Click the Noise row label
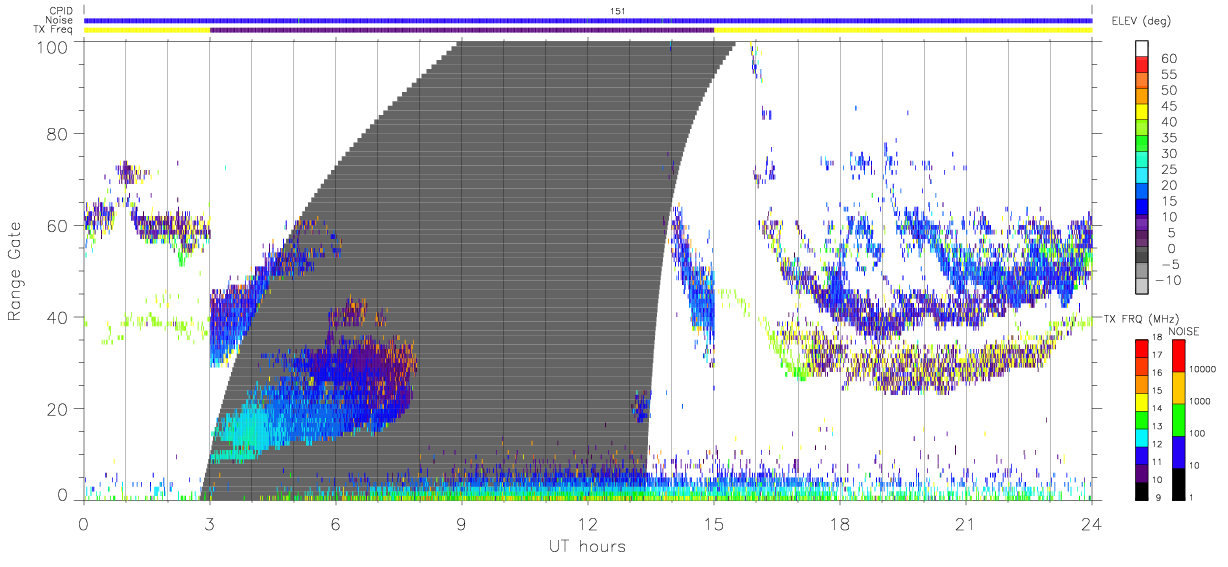The width and height of the screenshot is (1228, 567). (60, 20)
